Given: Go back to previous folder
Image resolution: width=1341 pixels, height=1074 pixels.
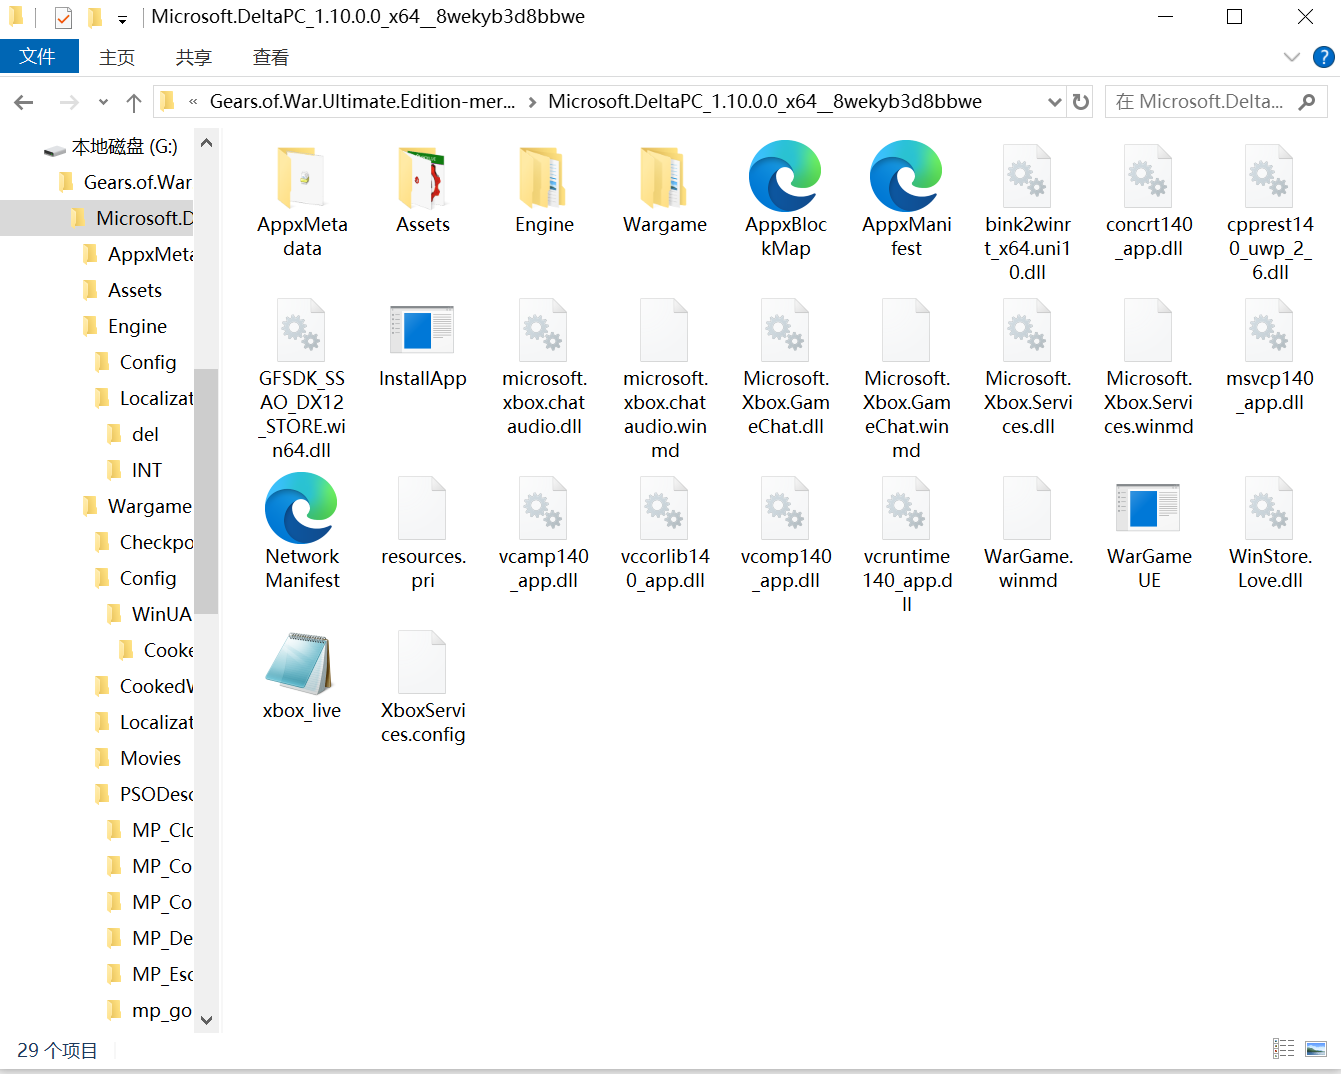Looking at the screenshot, I should click(x=24, y=102).
